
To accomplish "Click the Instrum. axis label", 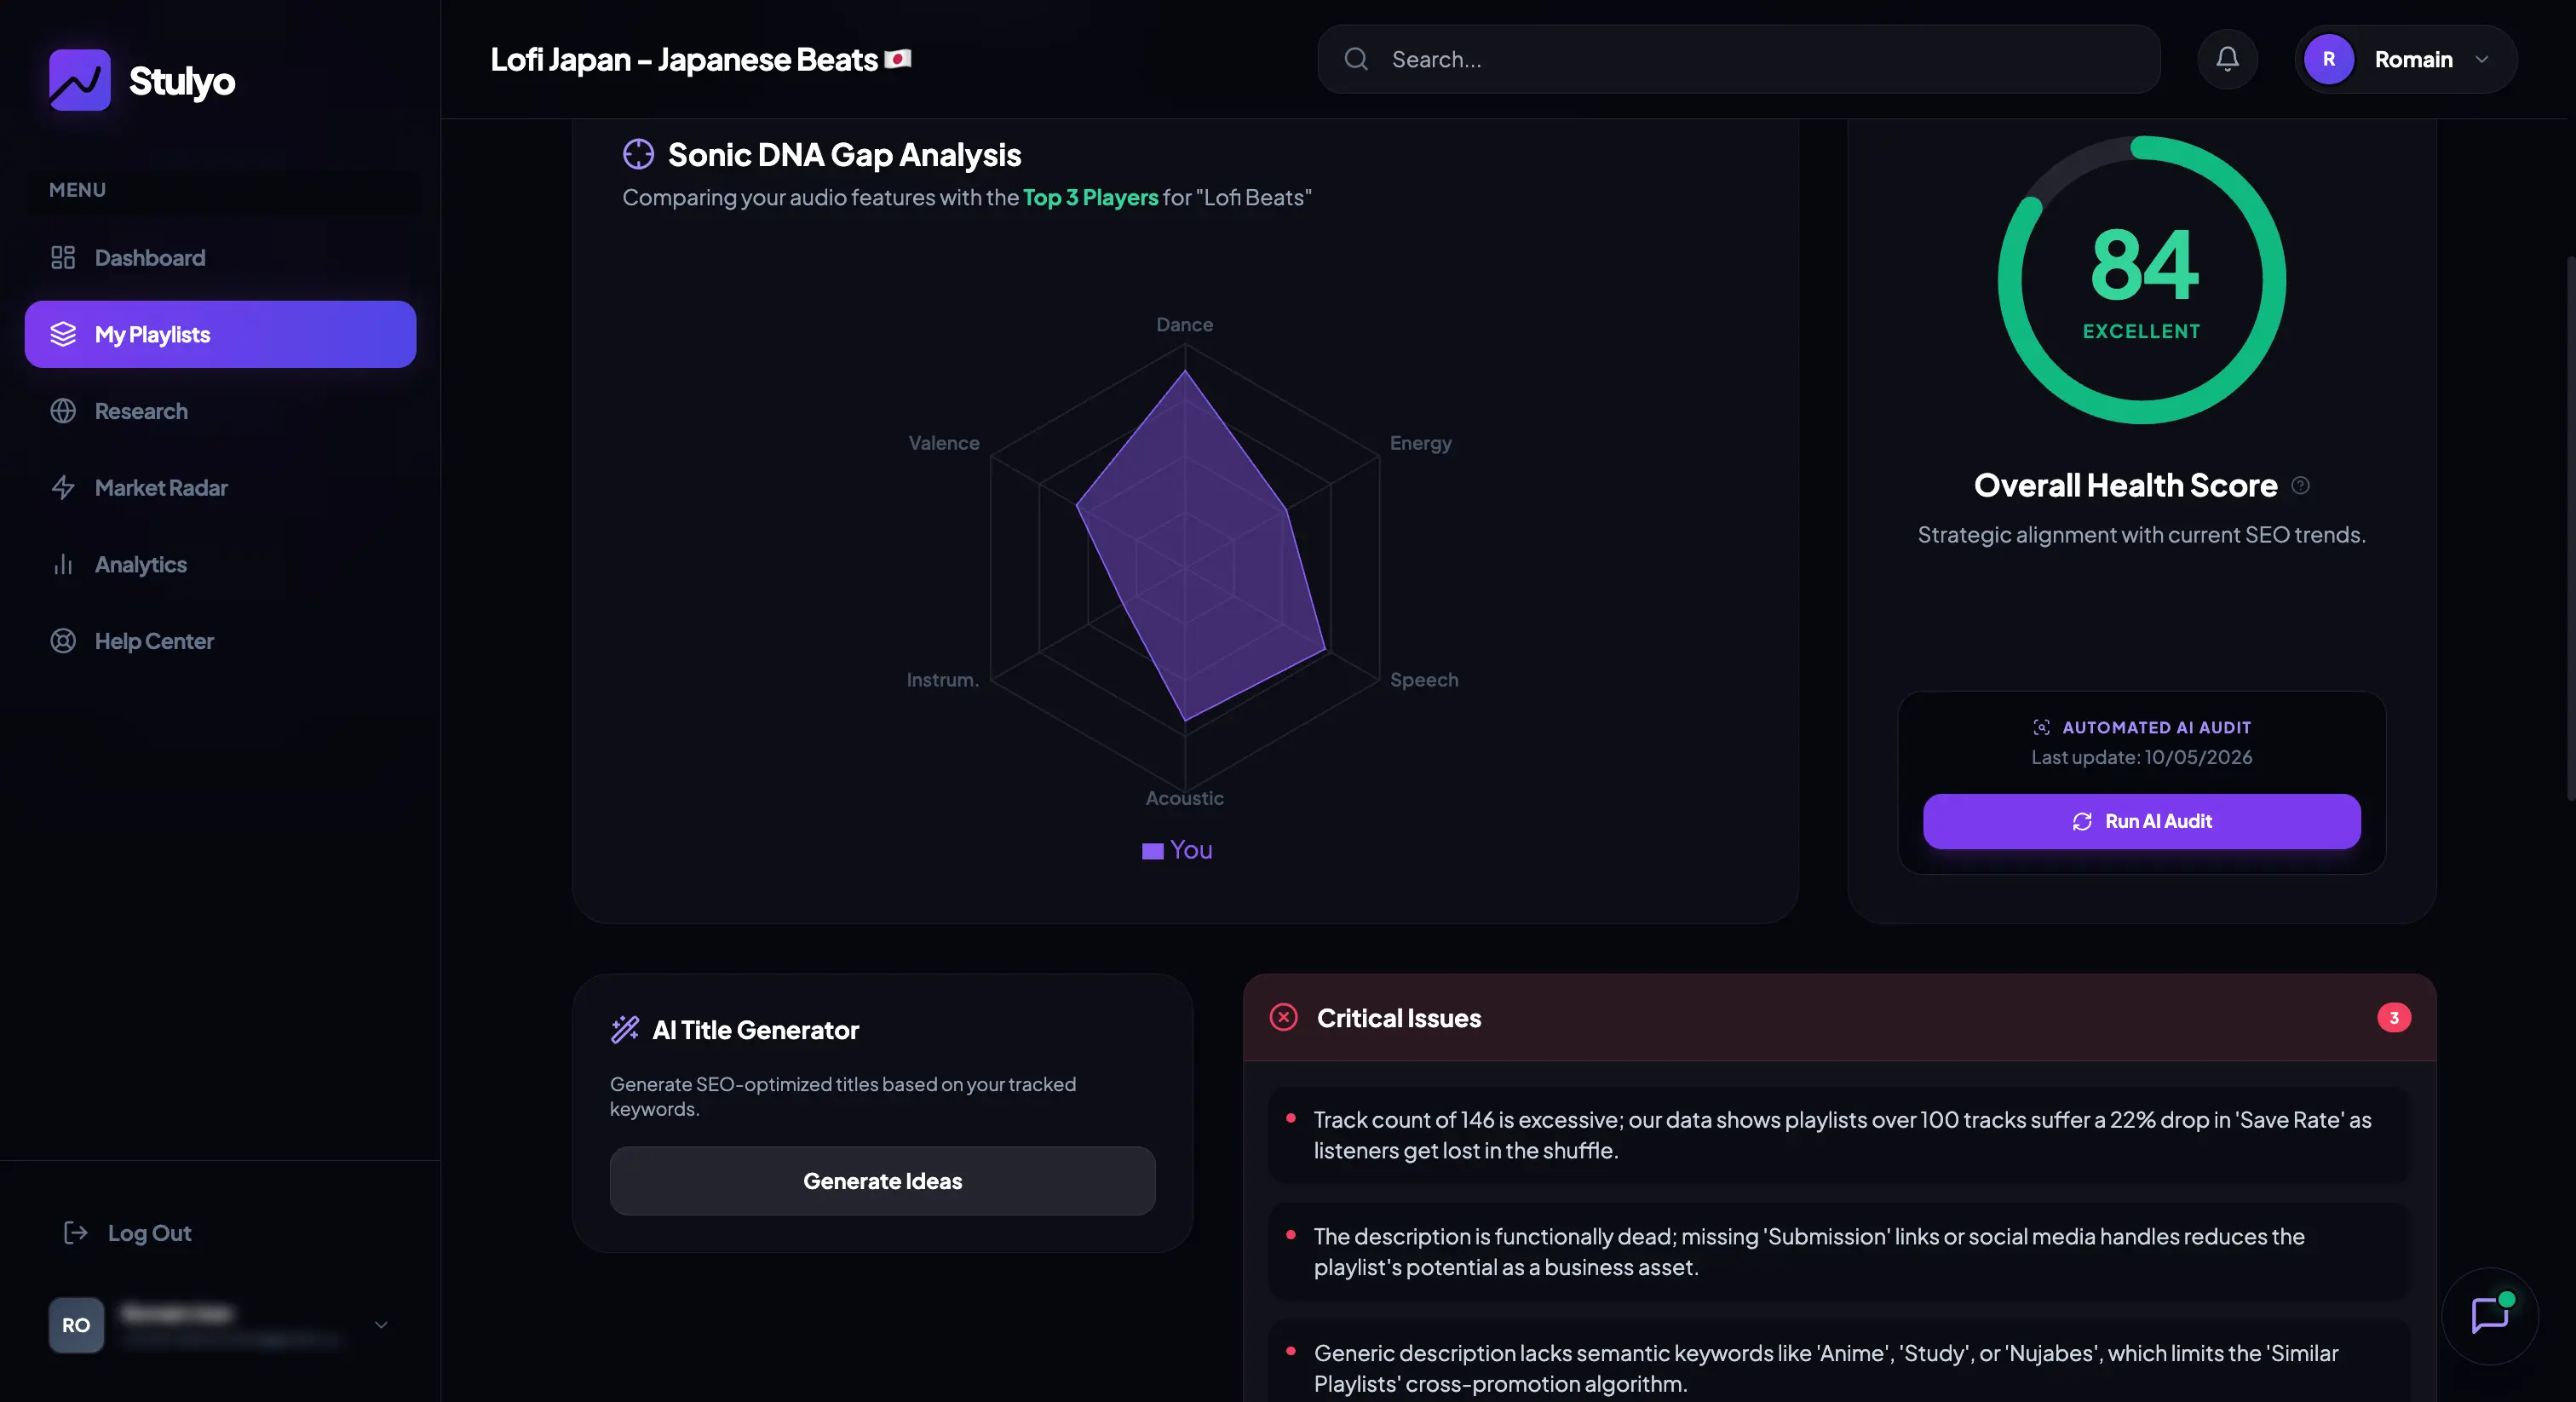I will click(x=942, y=680).
